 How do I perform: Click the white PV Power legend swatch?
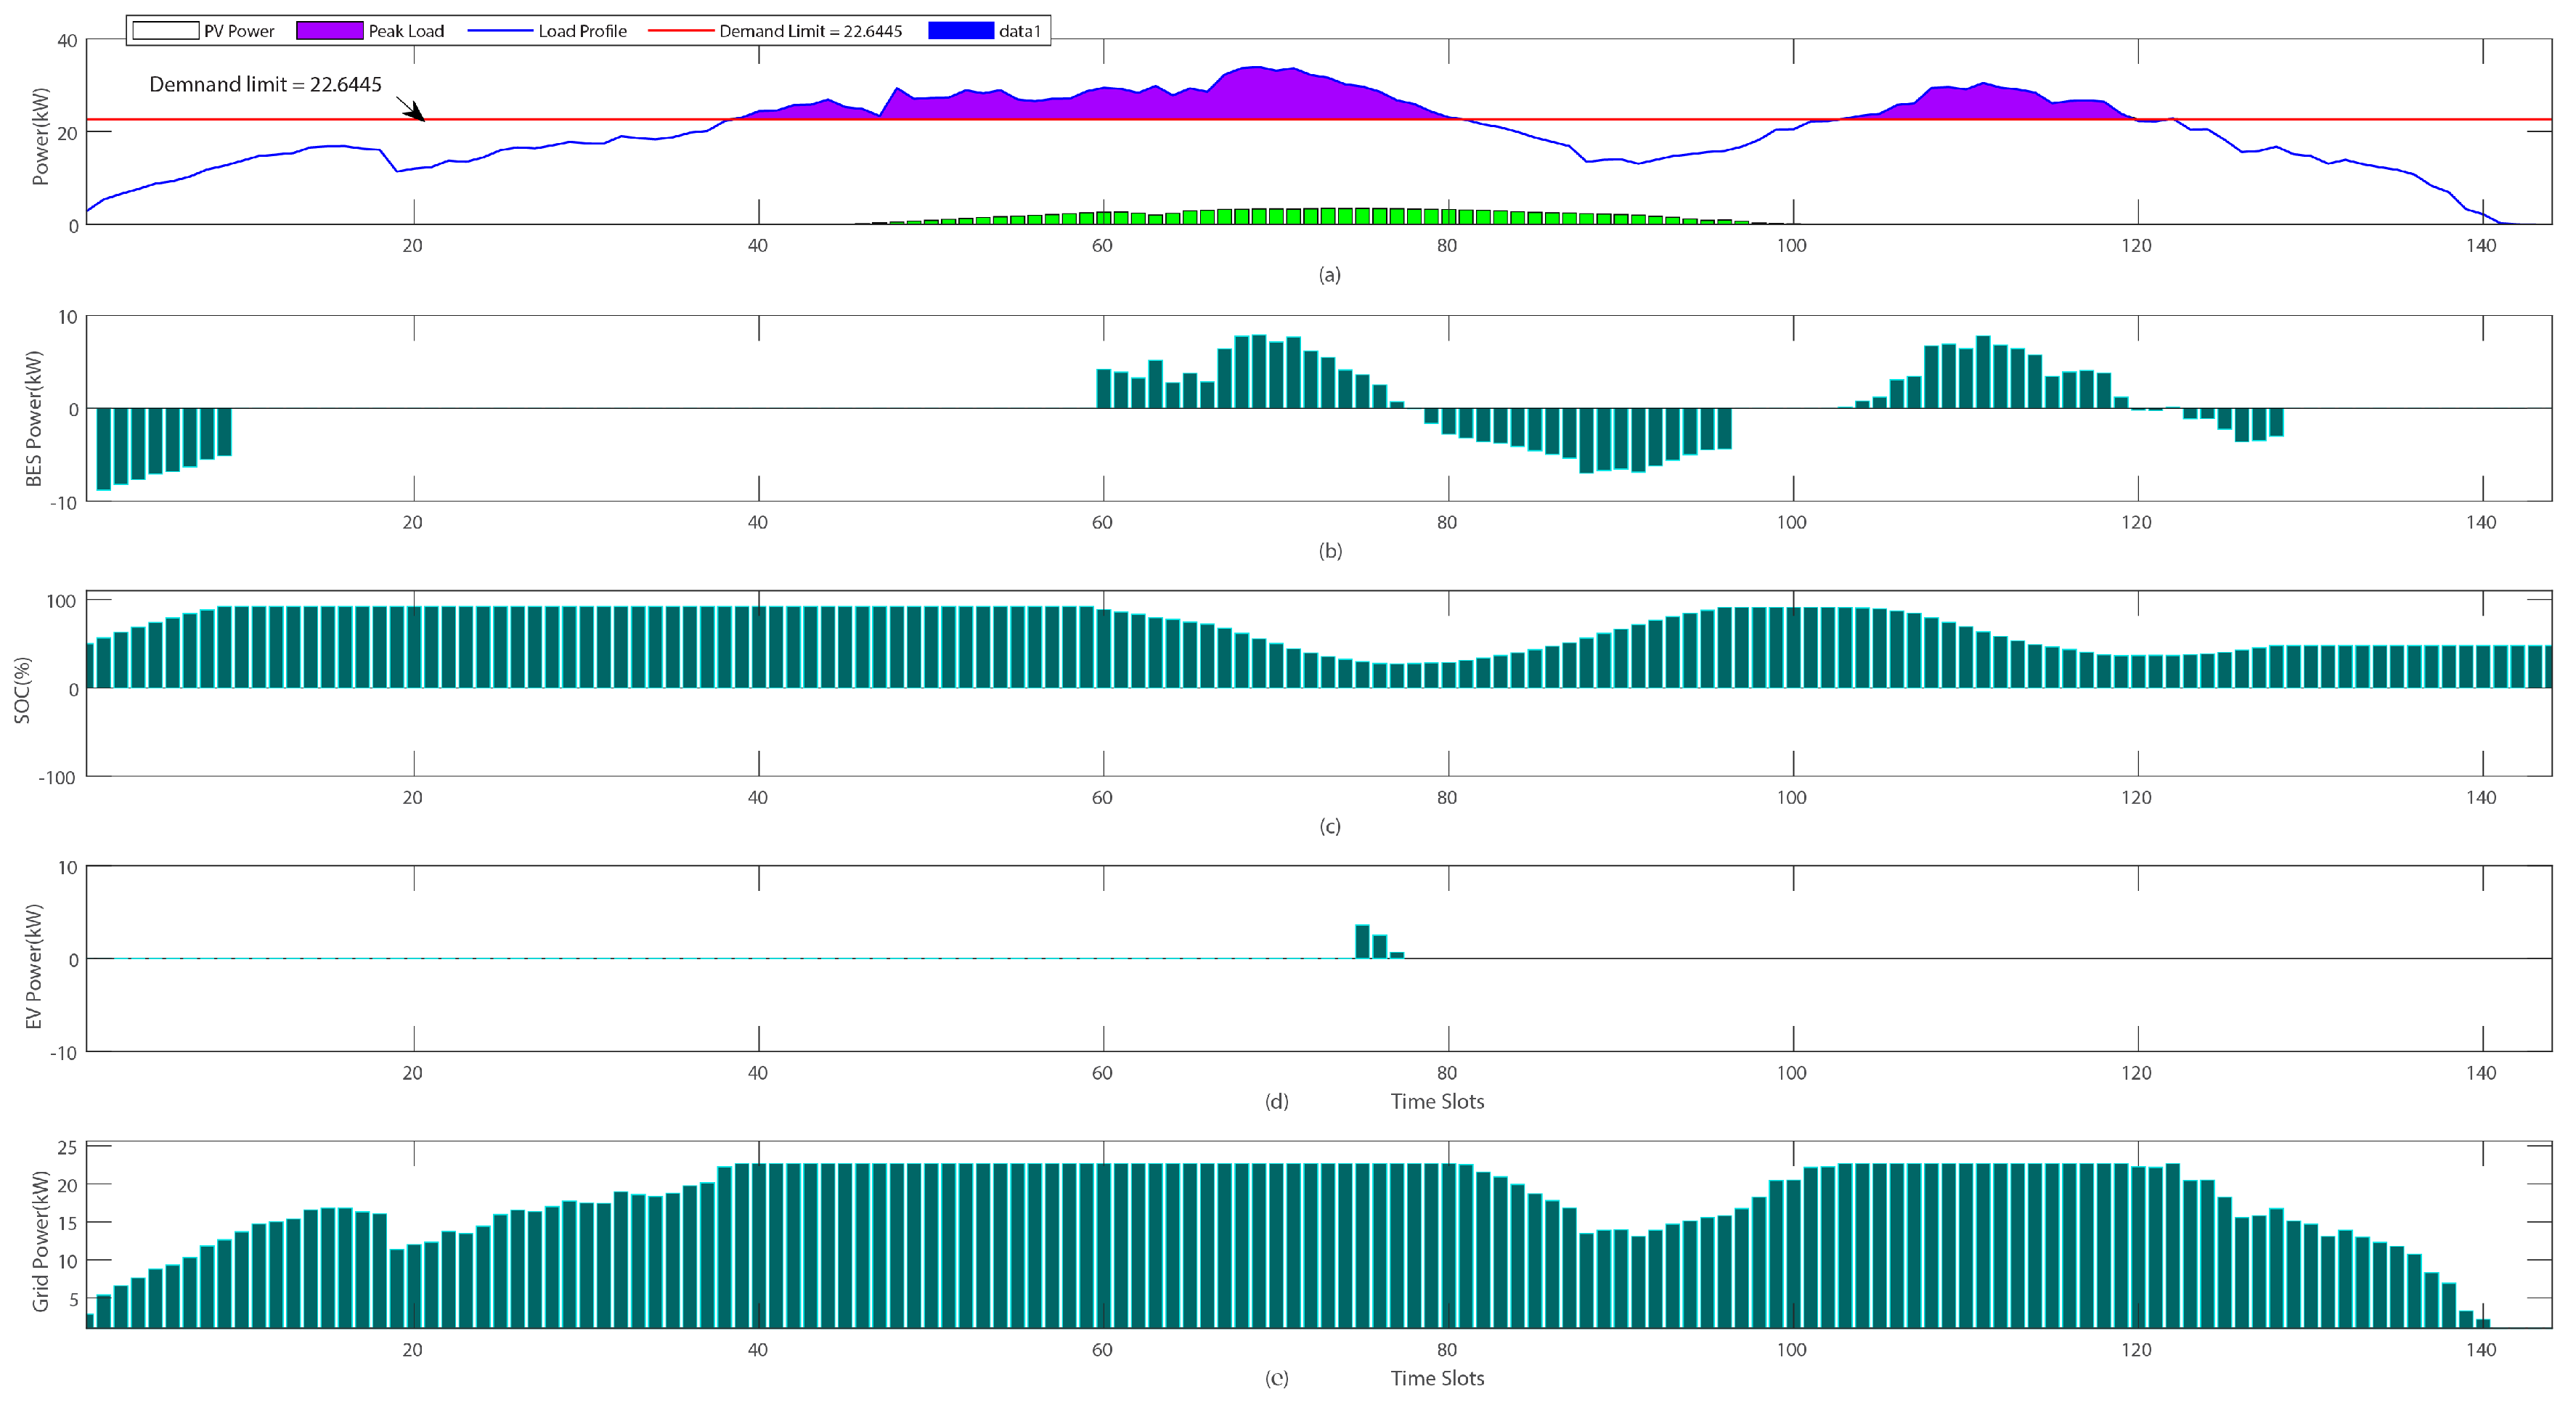pyautogui.click(x=165, y=31)
